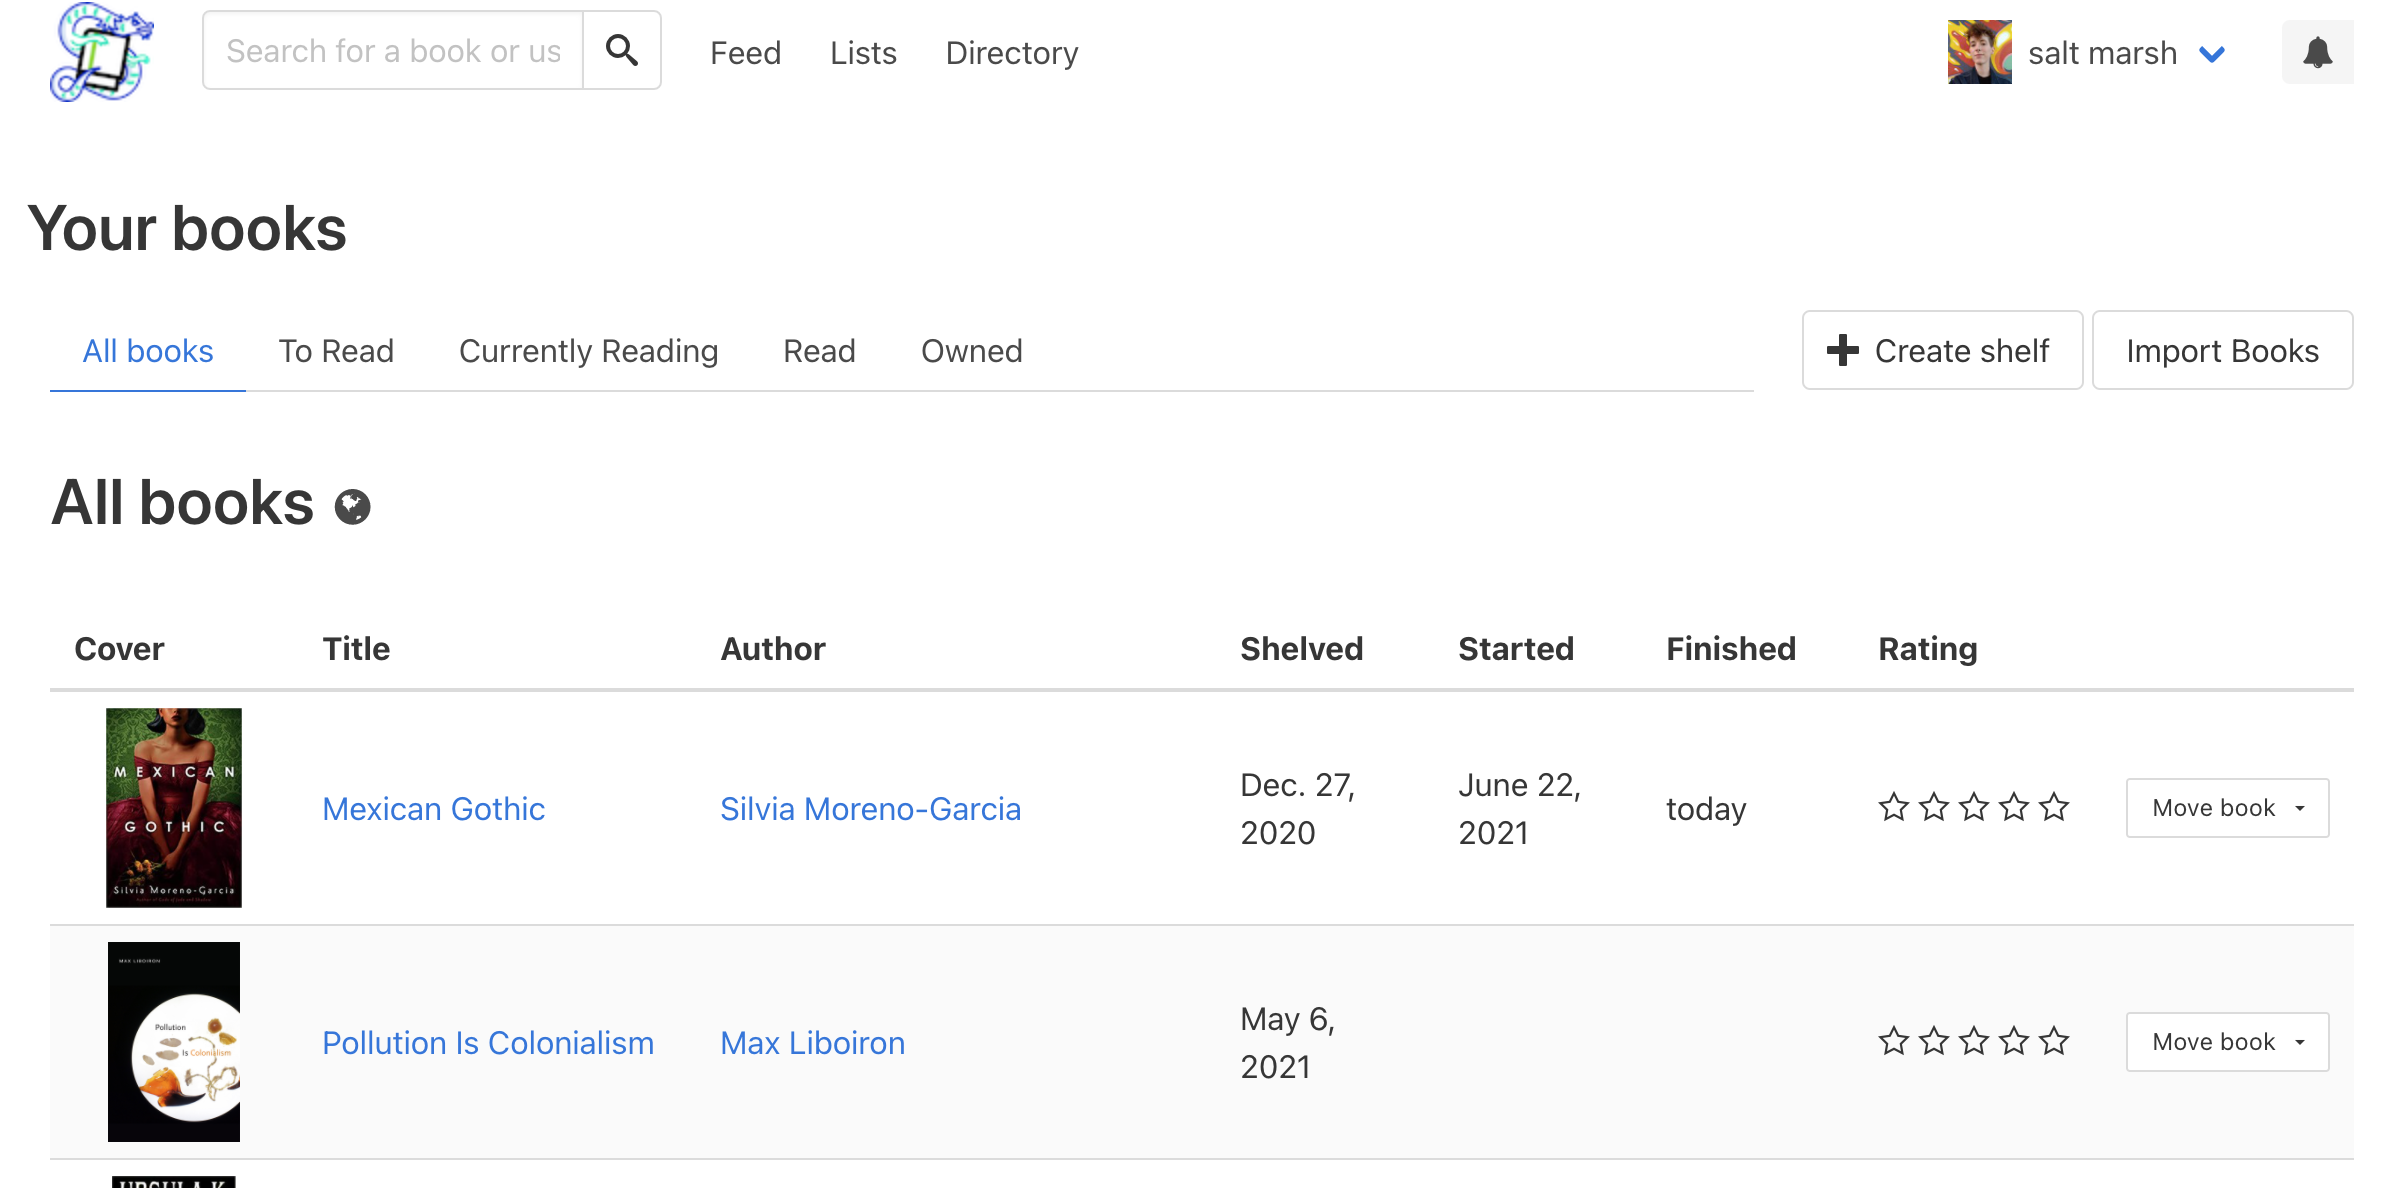Screen dimensions: 2402x1188
Task: Click the Import Books button
Action: [x=2222, y=350]
